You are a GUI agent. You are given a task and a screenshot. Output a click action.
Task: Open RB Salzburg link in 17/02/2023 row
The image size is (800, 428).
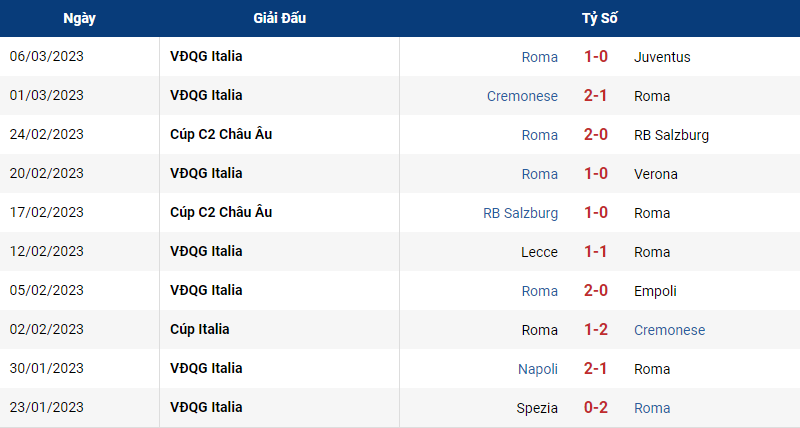[x=520, y=213]
